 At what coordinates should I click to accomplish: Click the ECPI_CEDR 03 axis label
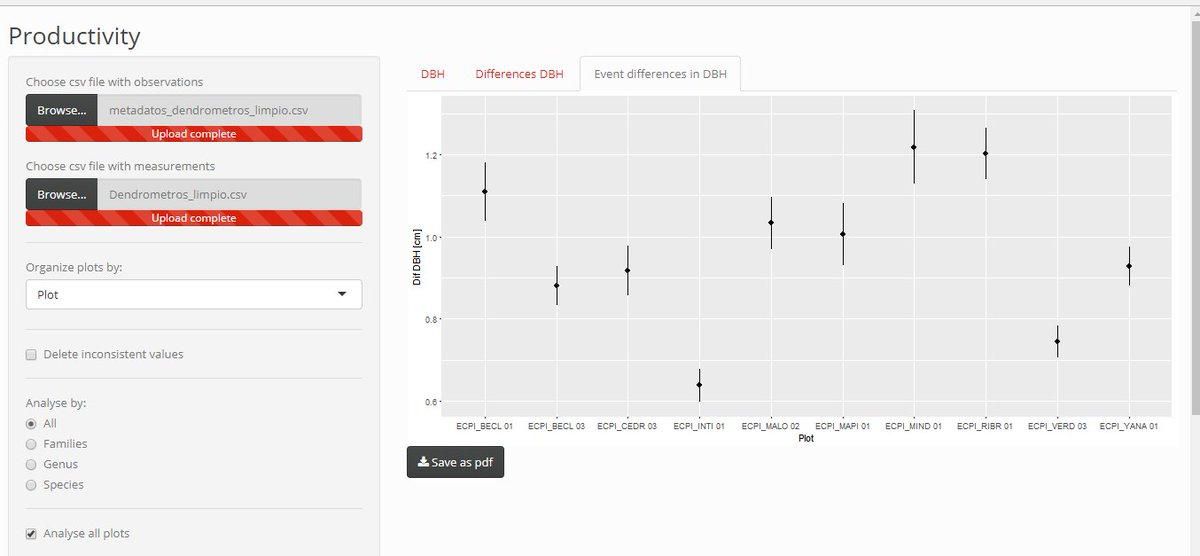627,427
